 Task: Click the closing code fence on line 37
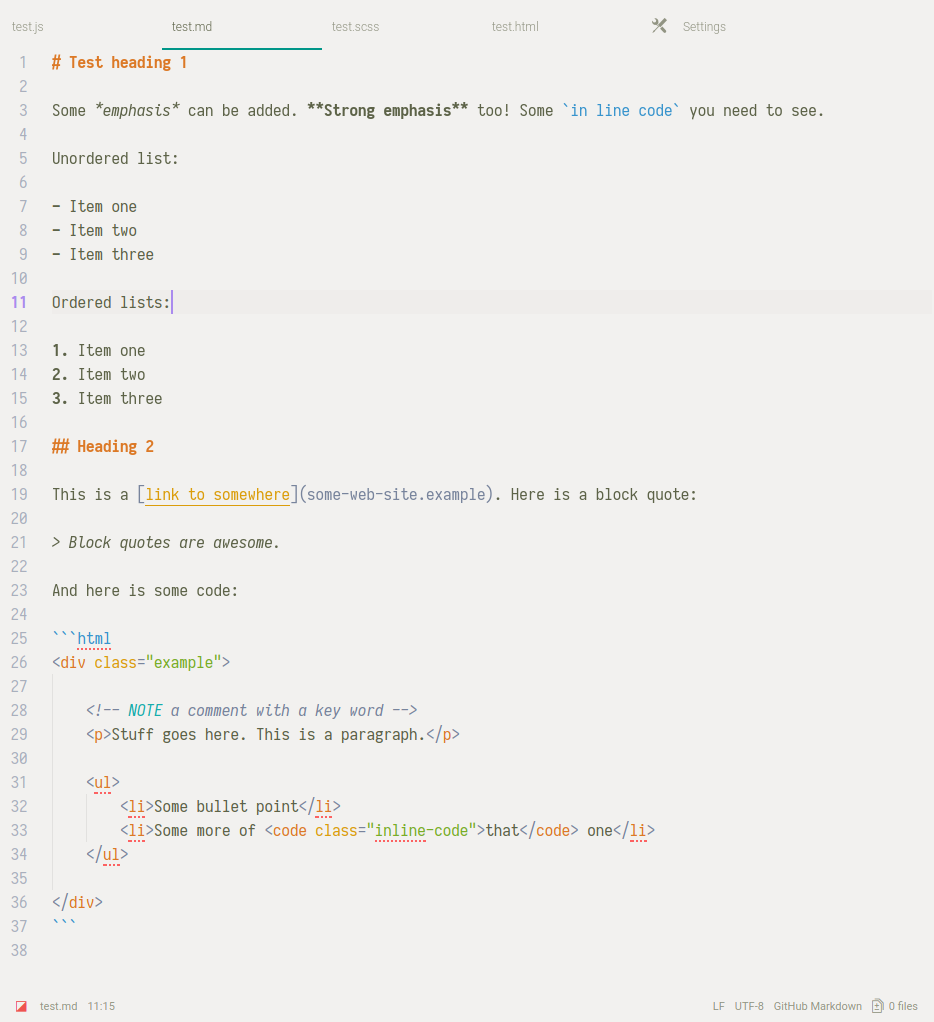(64, 922)
